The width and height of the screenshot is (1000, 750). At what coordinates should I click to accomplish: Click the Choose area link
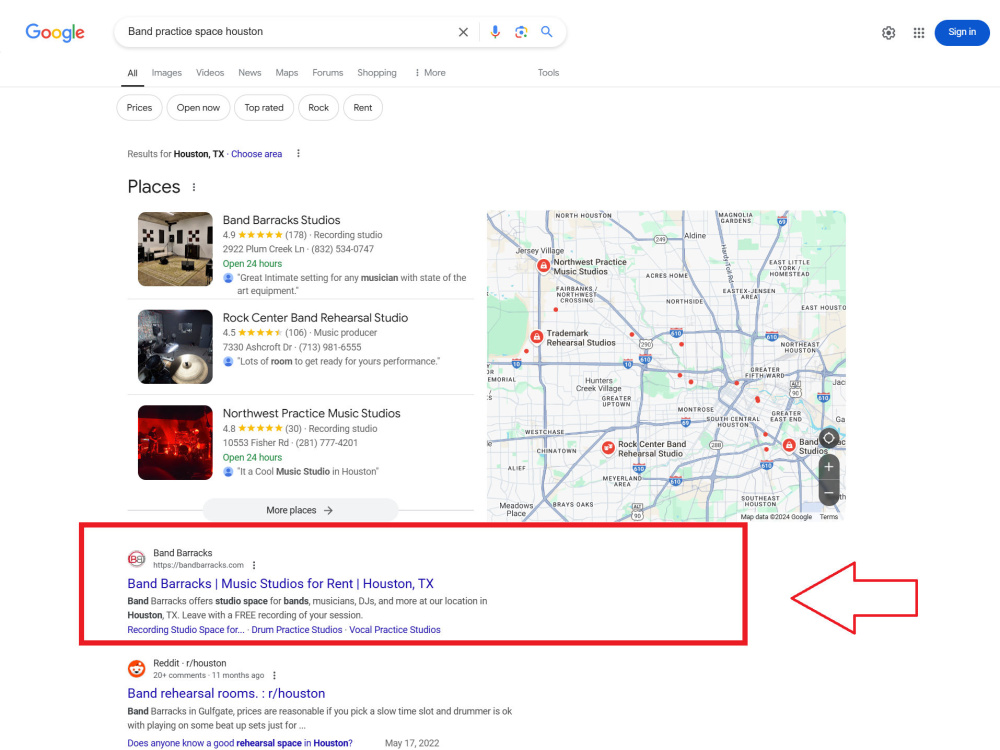256,154
